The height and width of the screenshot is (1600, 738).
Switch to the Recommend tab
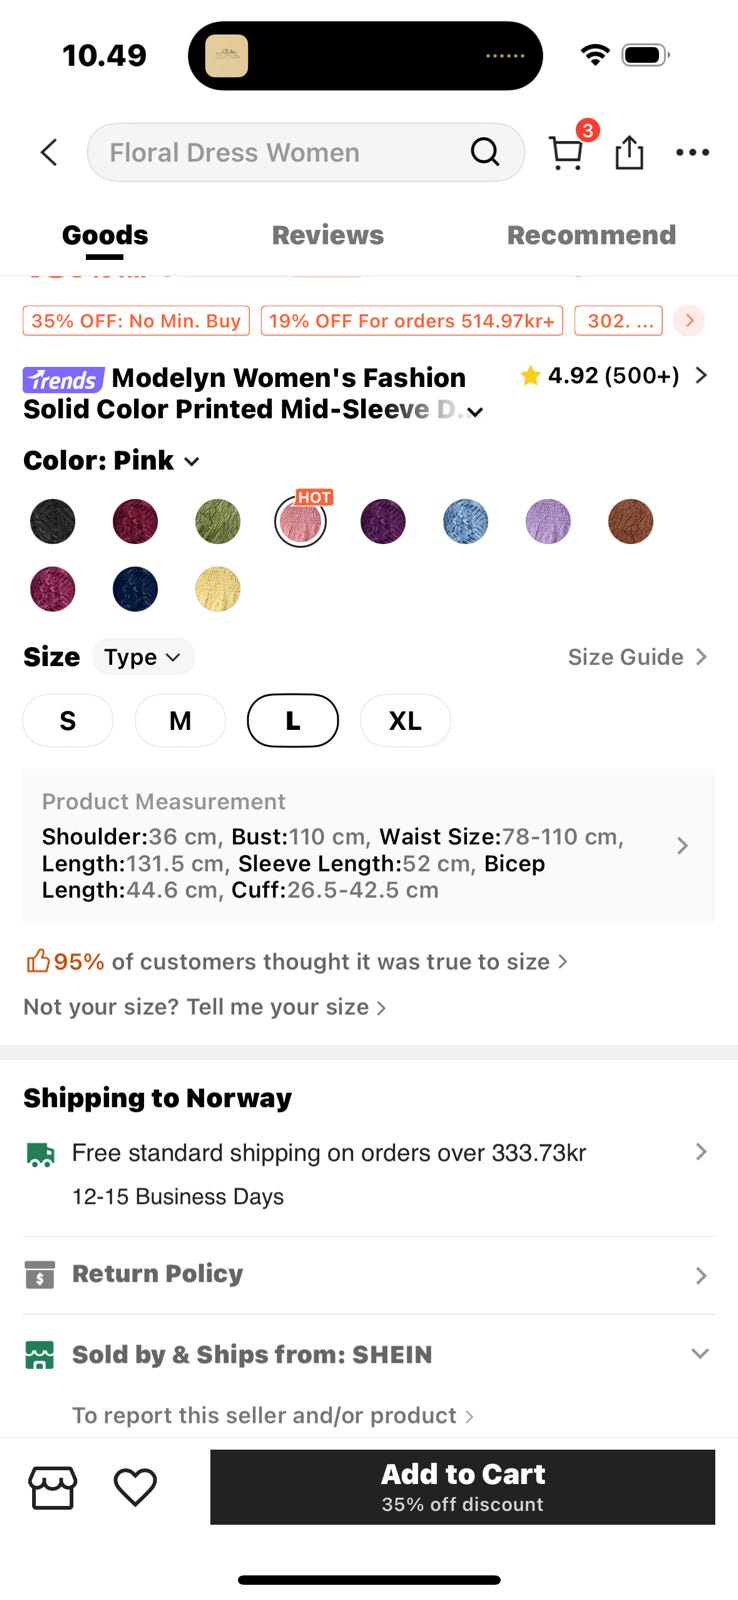tap(591, 235)
